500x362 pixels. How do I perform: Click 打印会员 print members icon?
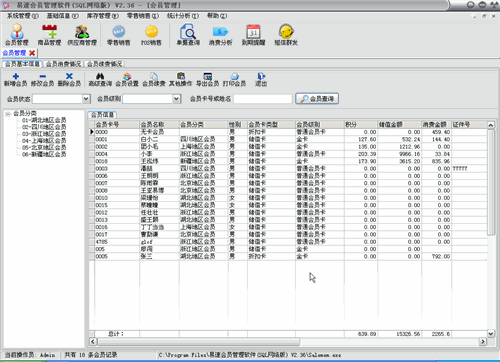[234, 80]
